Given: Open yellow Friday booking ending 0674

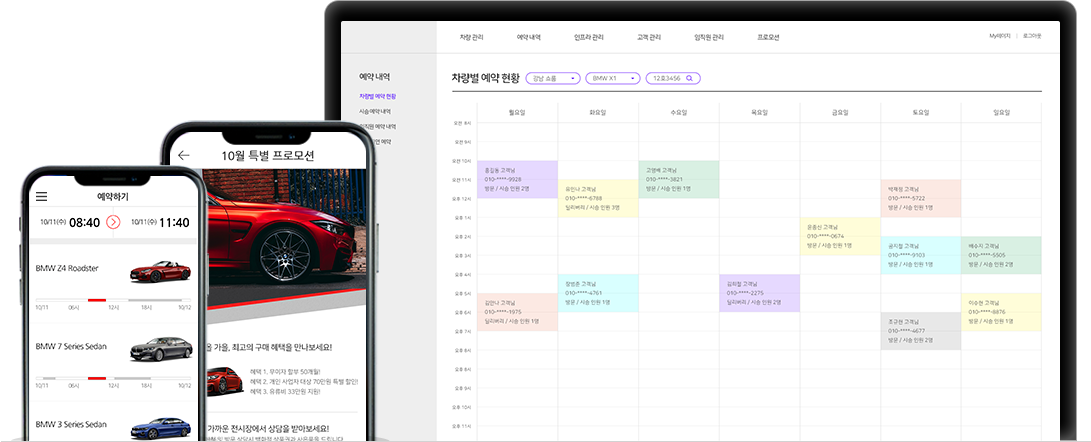Looking at the screenshot, I should pyautogui.click(x=840, y=236).
